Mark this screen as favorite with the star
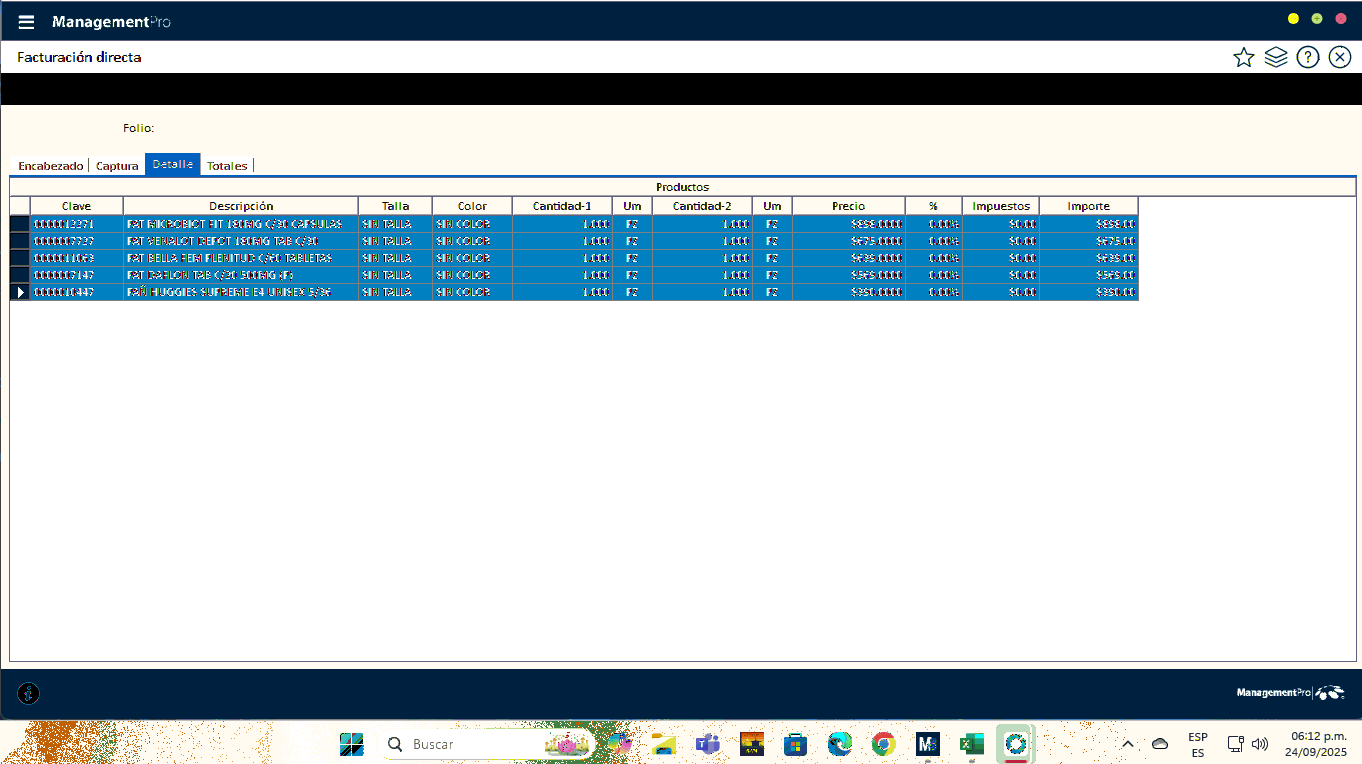This screenshot has height=764, width=1362. (1243, 57)
